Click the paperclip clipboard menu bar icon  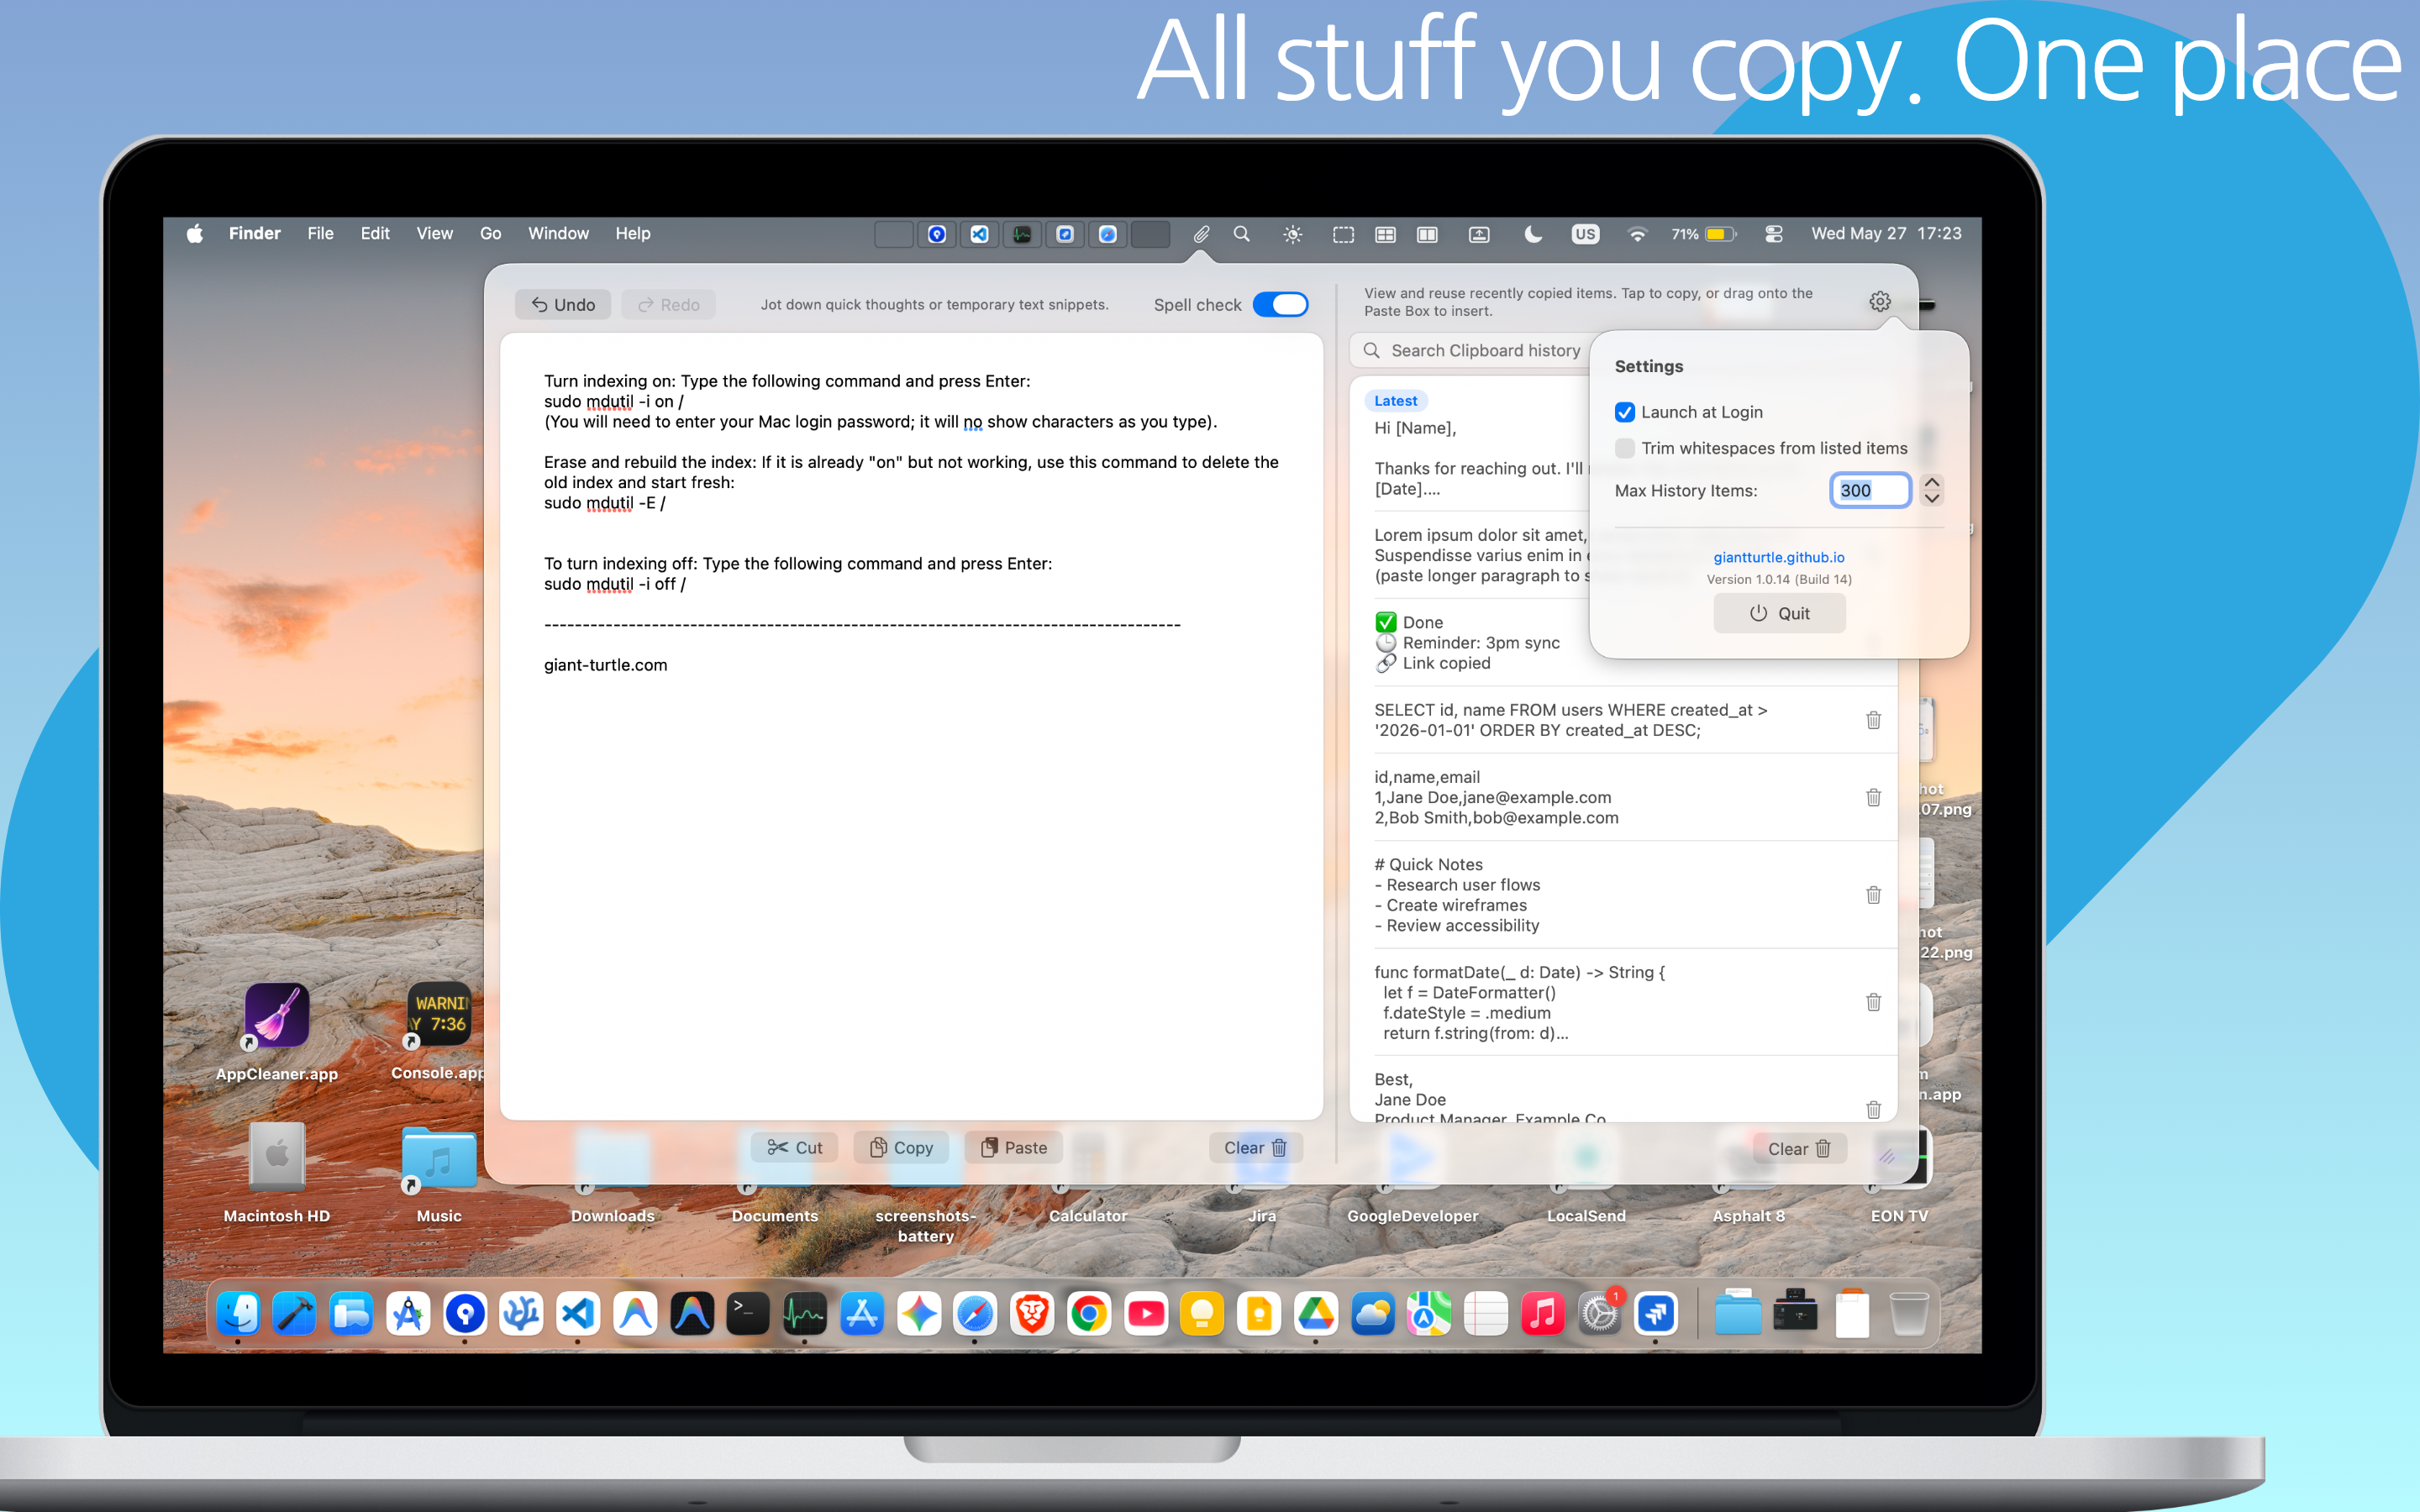1201,234
